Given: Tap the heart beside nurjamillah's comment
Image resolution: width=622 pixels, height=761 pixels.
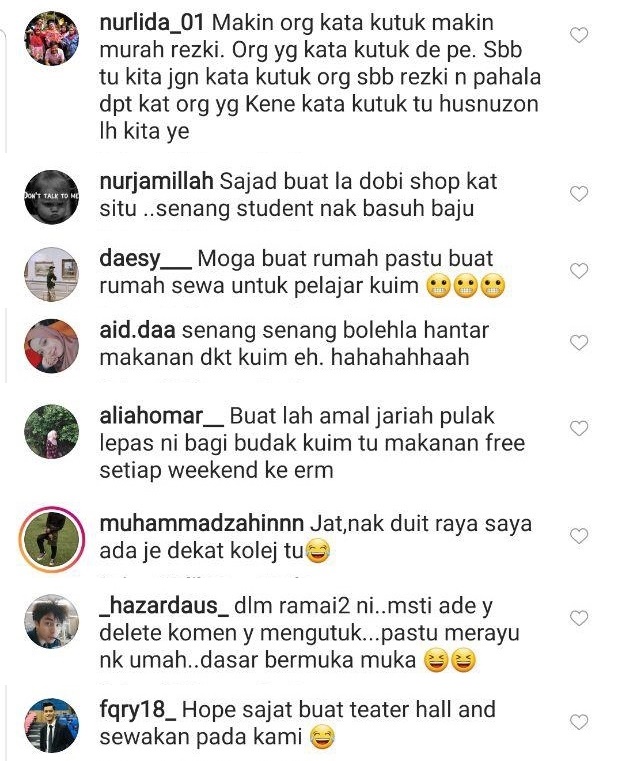Looking at the screenshot, I should pos(579,194).
